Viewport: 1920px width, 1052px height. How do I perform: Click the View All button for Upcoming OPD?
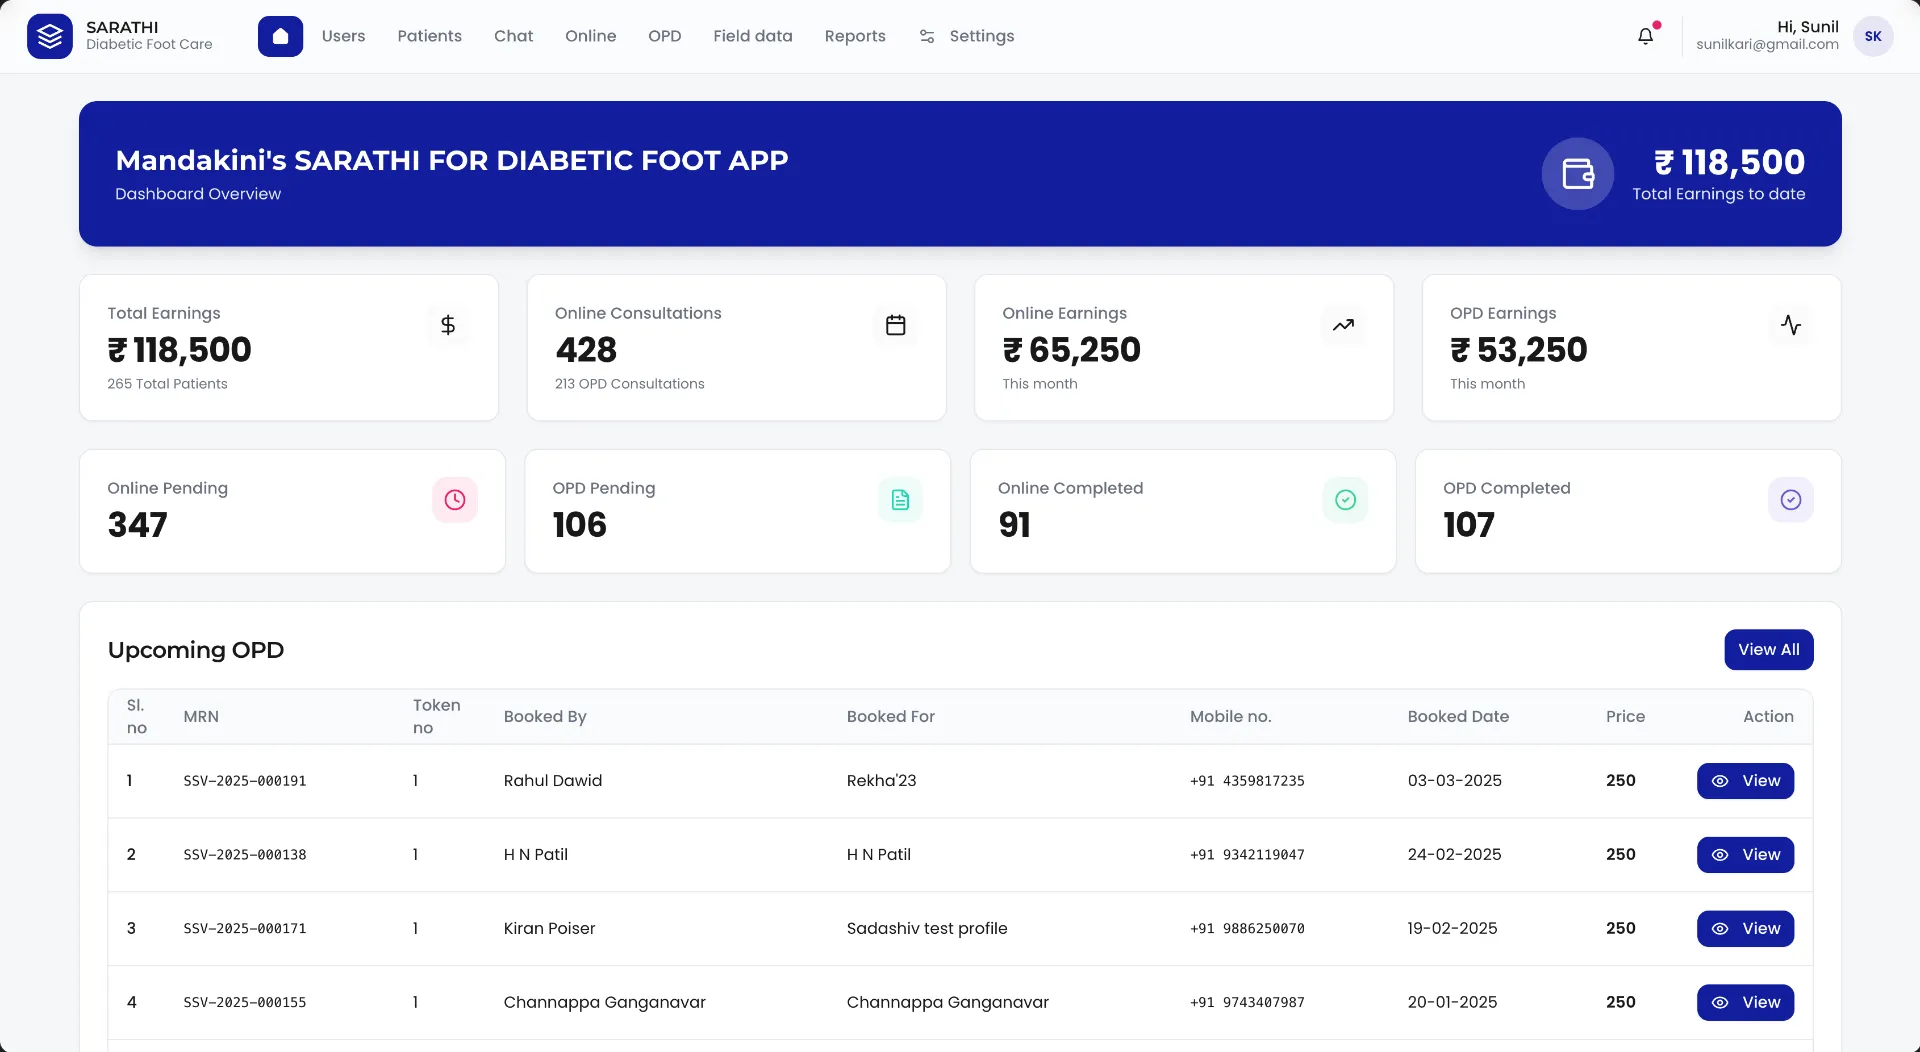pos(1768,649)
